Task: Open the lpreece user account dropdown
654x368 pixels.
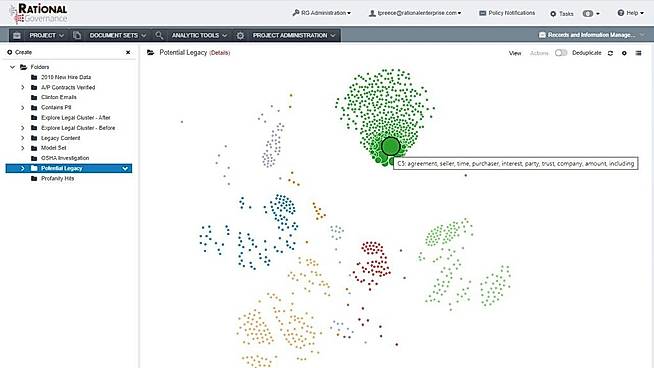Action: coord(415,13)
